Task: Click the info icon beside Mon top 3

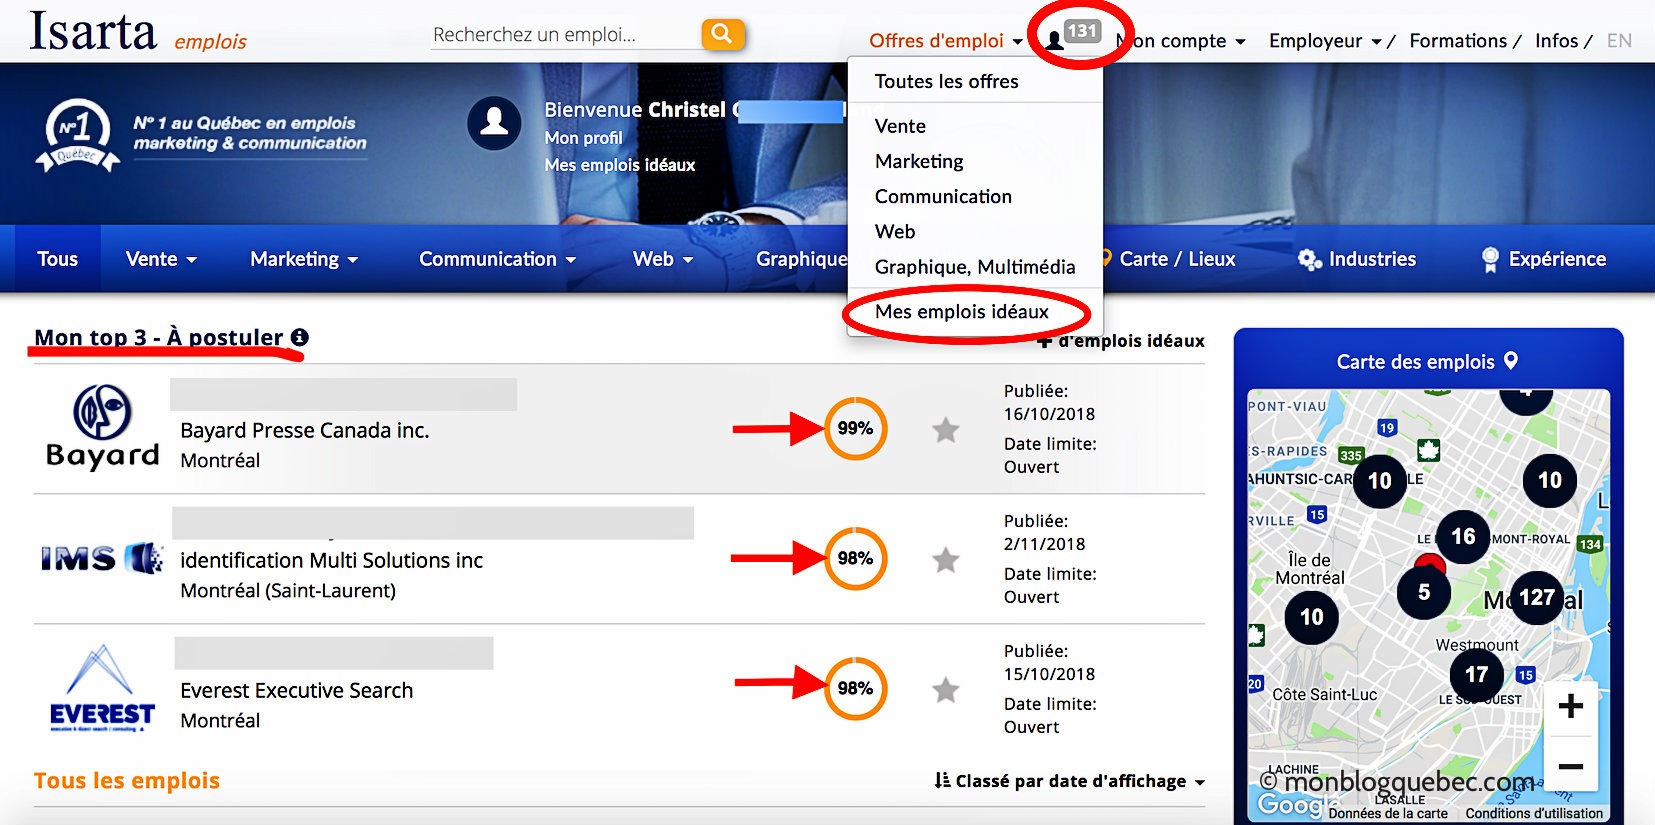Action: (299, 338)
